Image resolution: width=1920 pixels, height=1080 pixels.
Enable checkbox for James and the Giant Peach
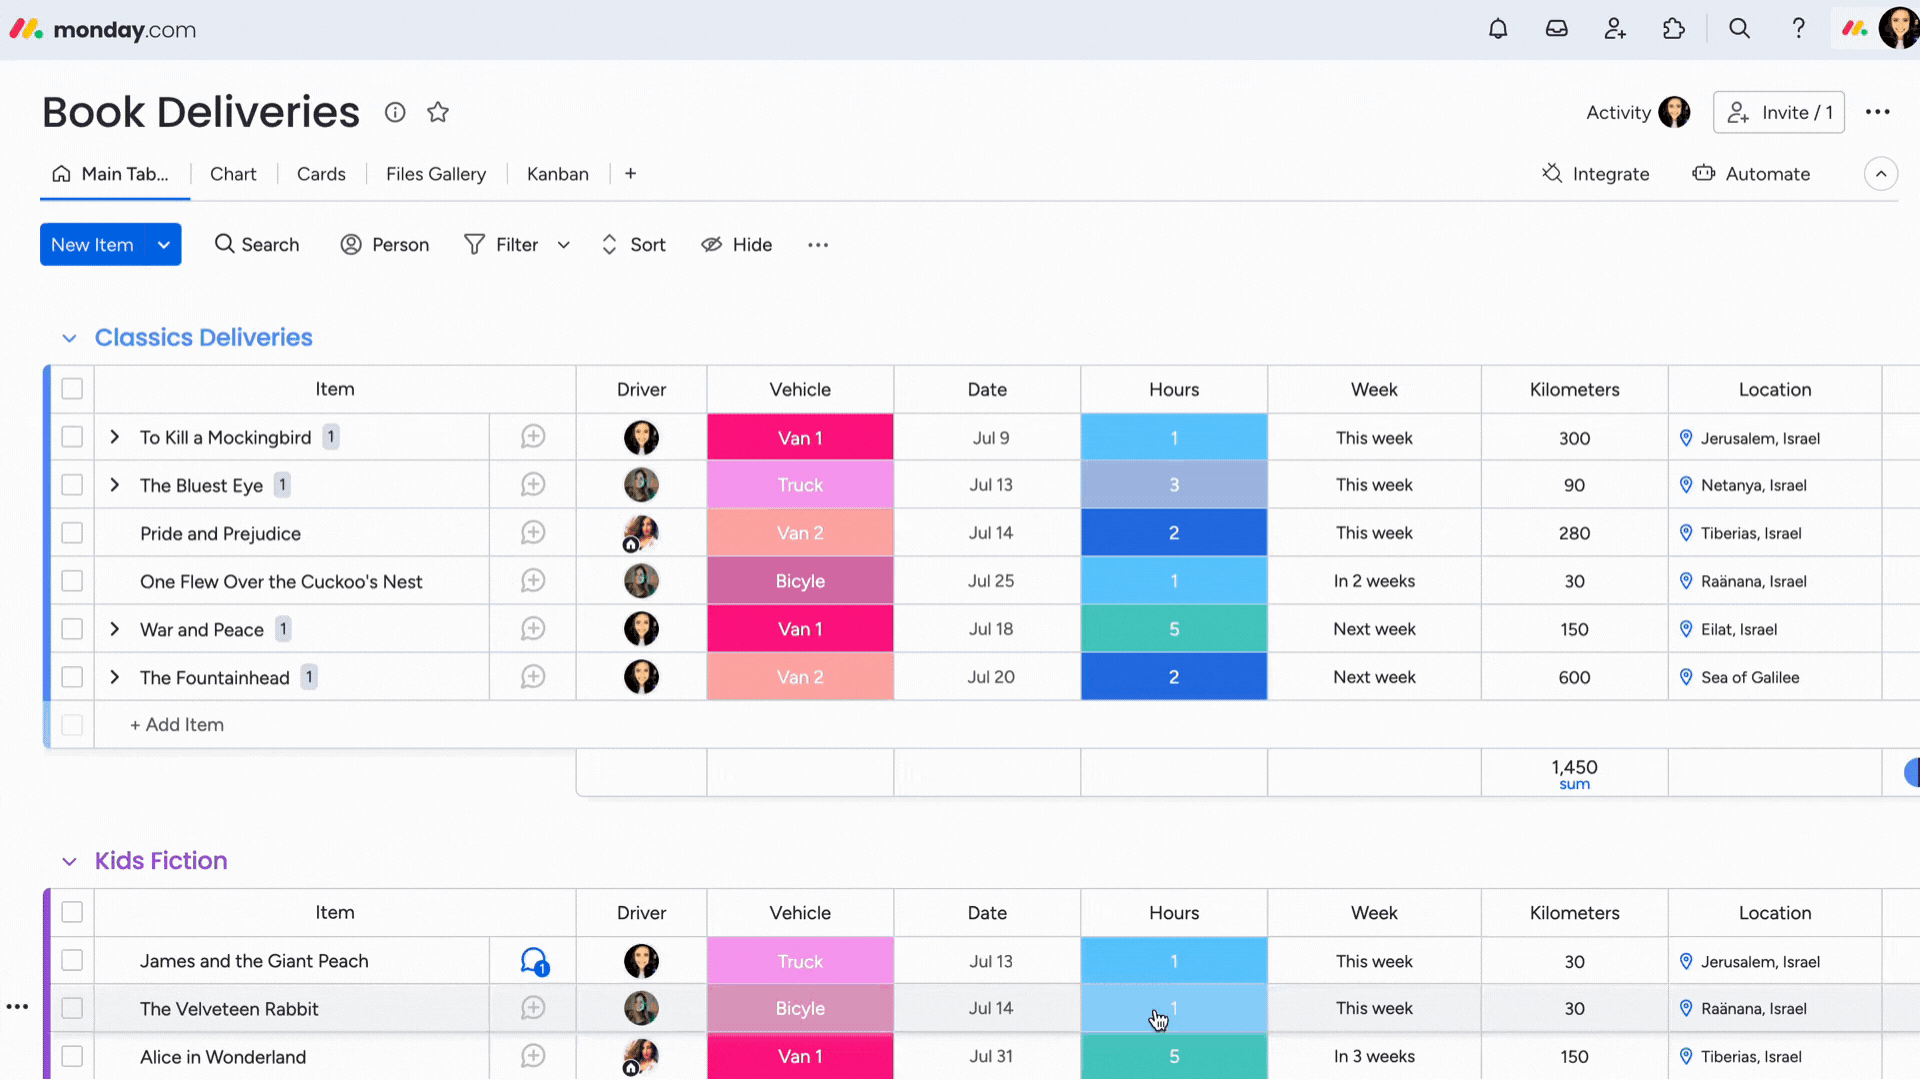tap(73, 960)
